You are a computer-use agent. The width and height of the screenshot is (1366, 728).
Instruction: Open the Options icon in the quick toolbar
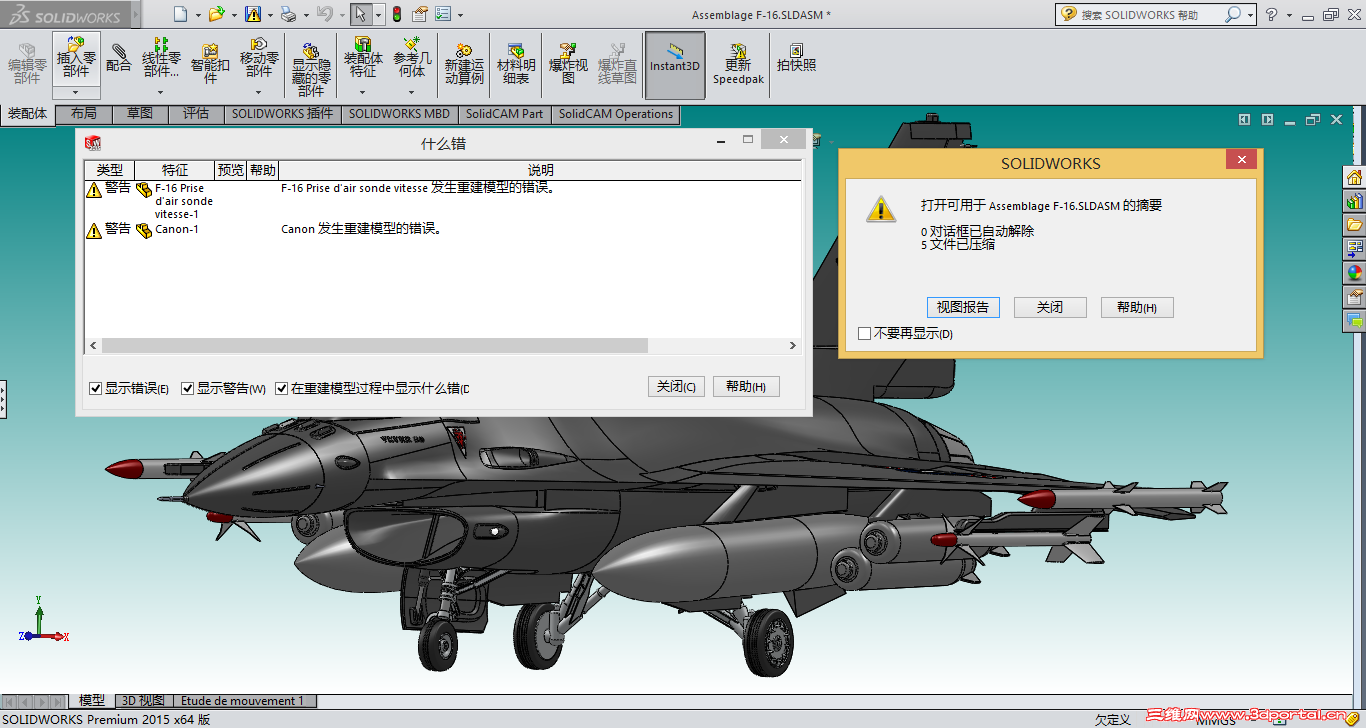(445, 14)
